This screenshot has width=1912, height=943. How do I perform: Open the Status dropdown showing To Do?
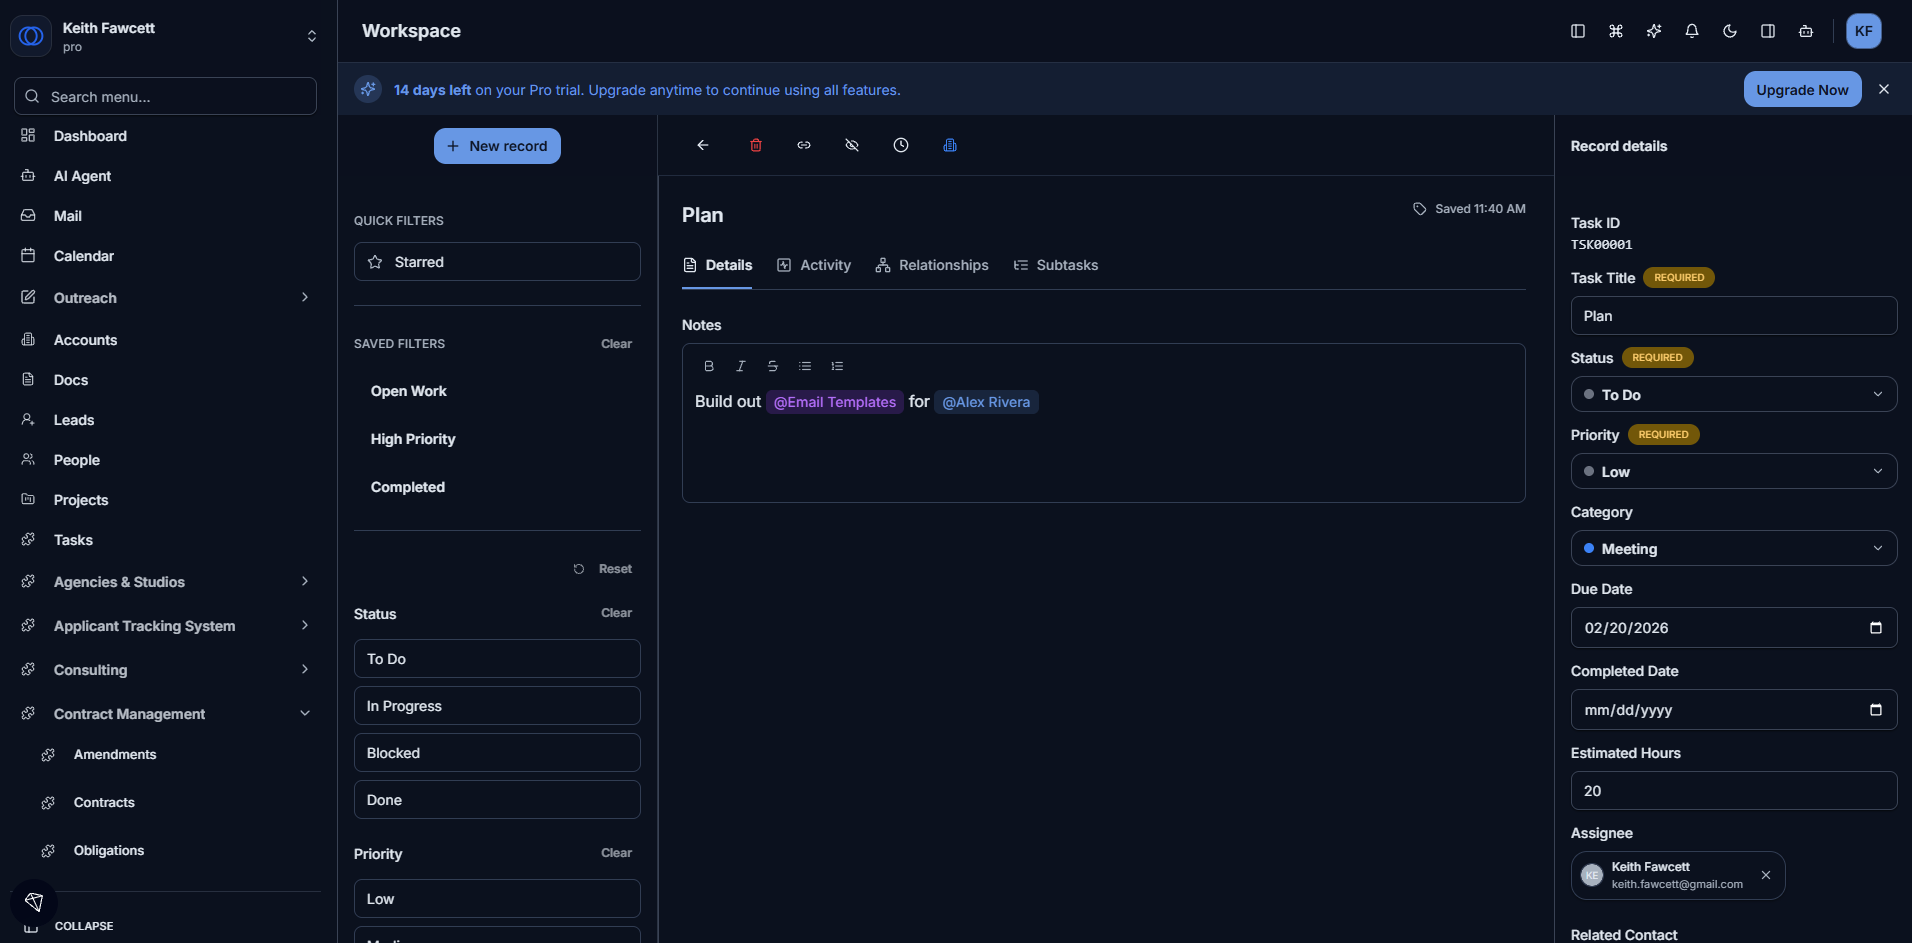click(x=1733, y=394)
